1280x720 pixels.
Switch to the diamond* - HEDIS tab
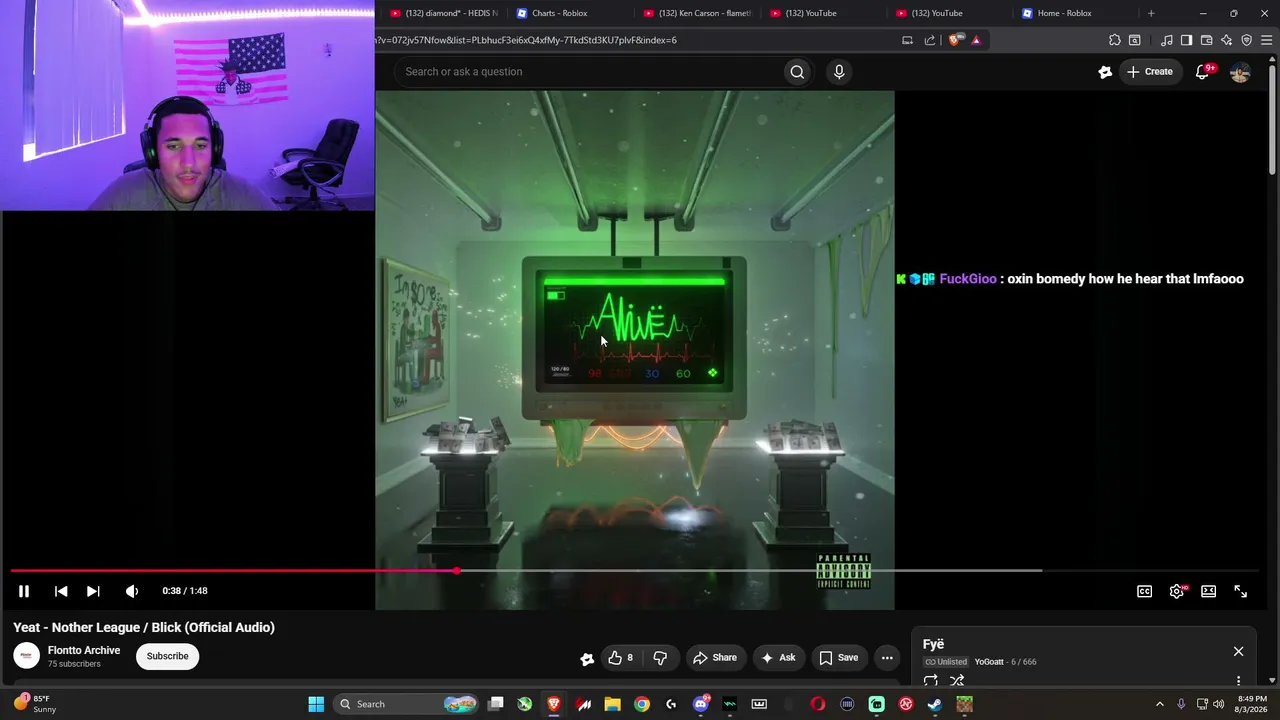[443, 13]
